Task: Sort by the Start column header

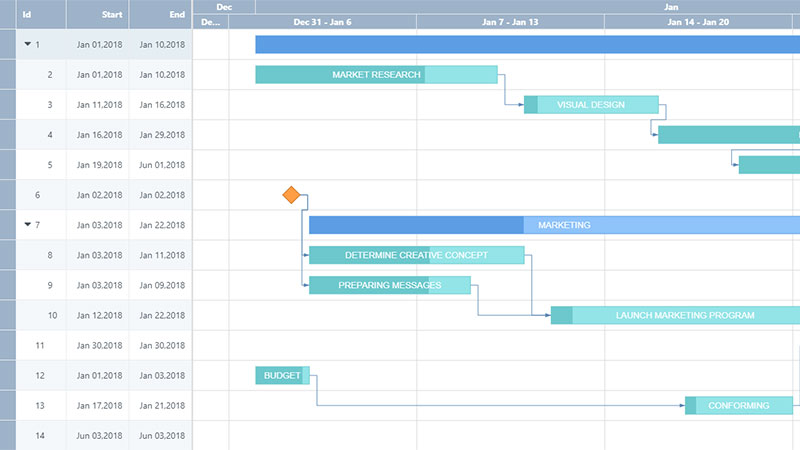Action: pos(97,14)
